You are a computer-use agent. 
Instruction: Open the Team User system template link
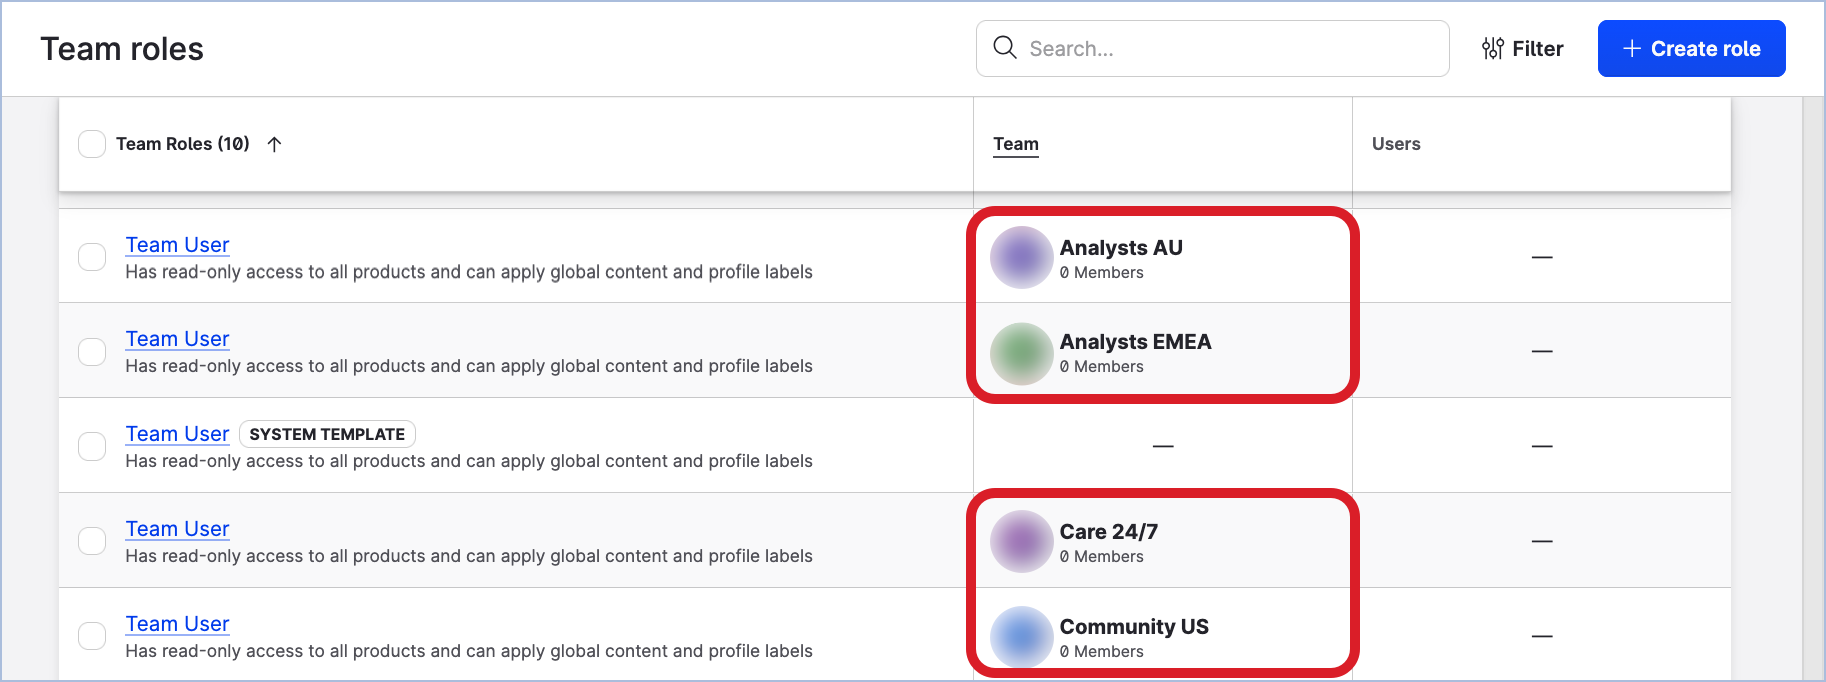pyautogui.click(x=177, y=434)
